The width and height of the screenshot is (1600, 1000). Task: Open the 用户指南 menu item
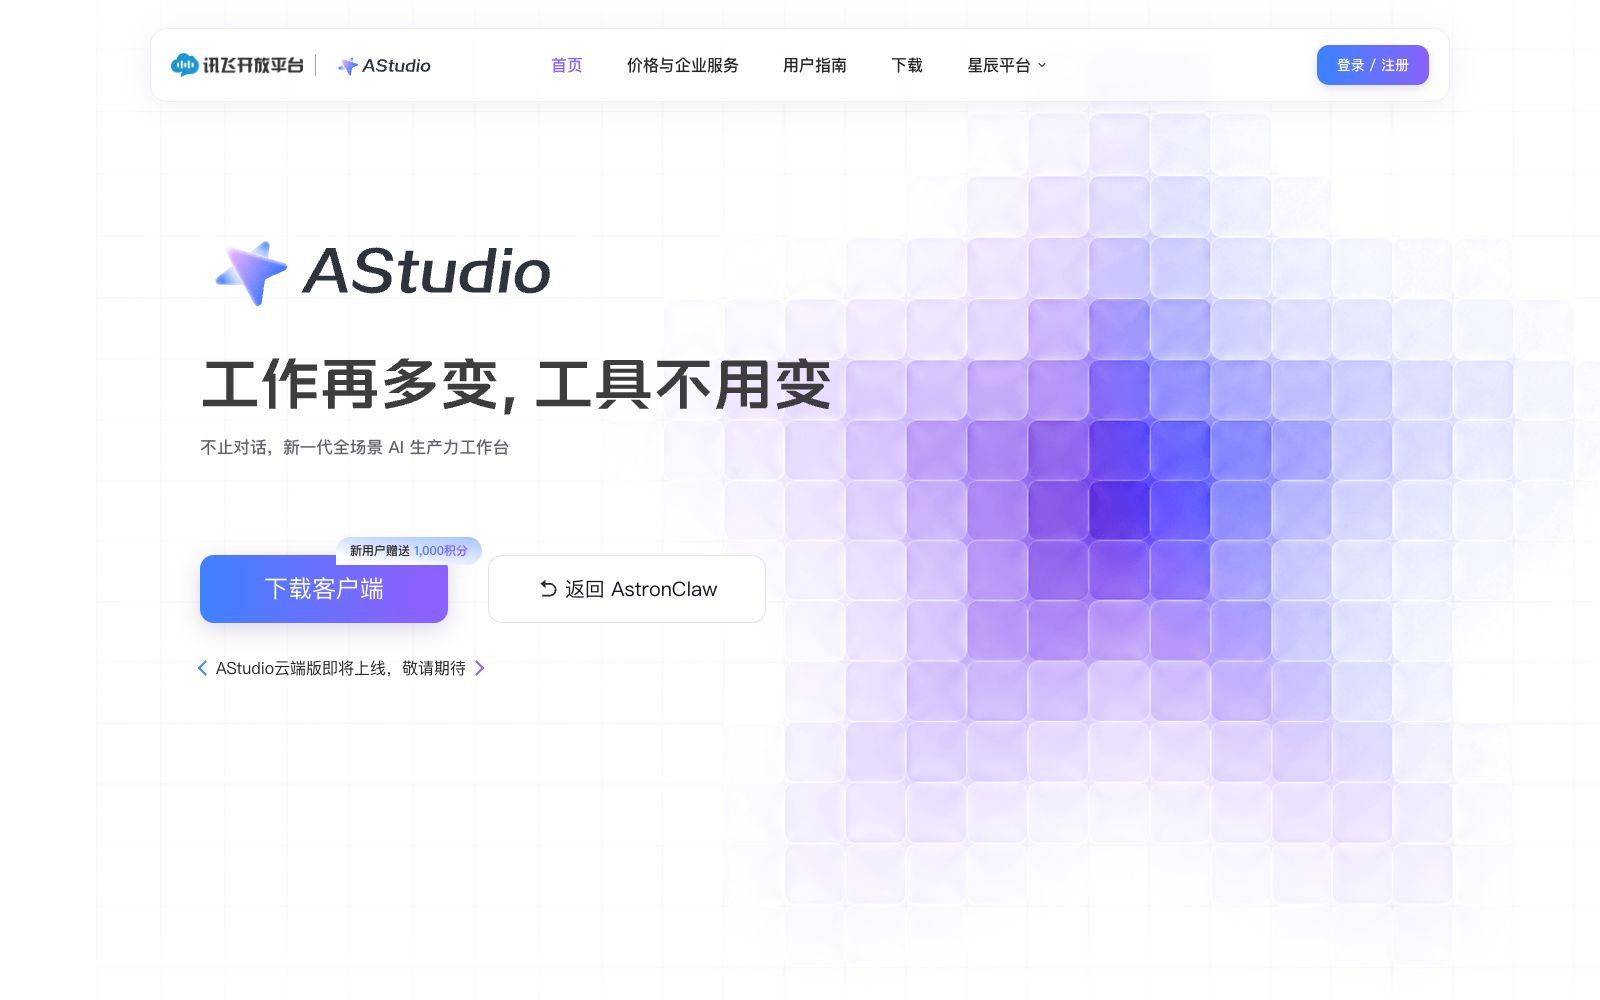(x=815, y=65)
